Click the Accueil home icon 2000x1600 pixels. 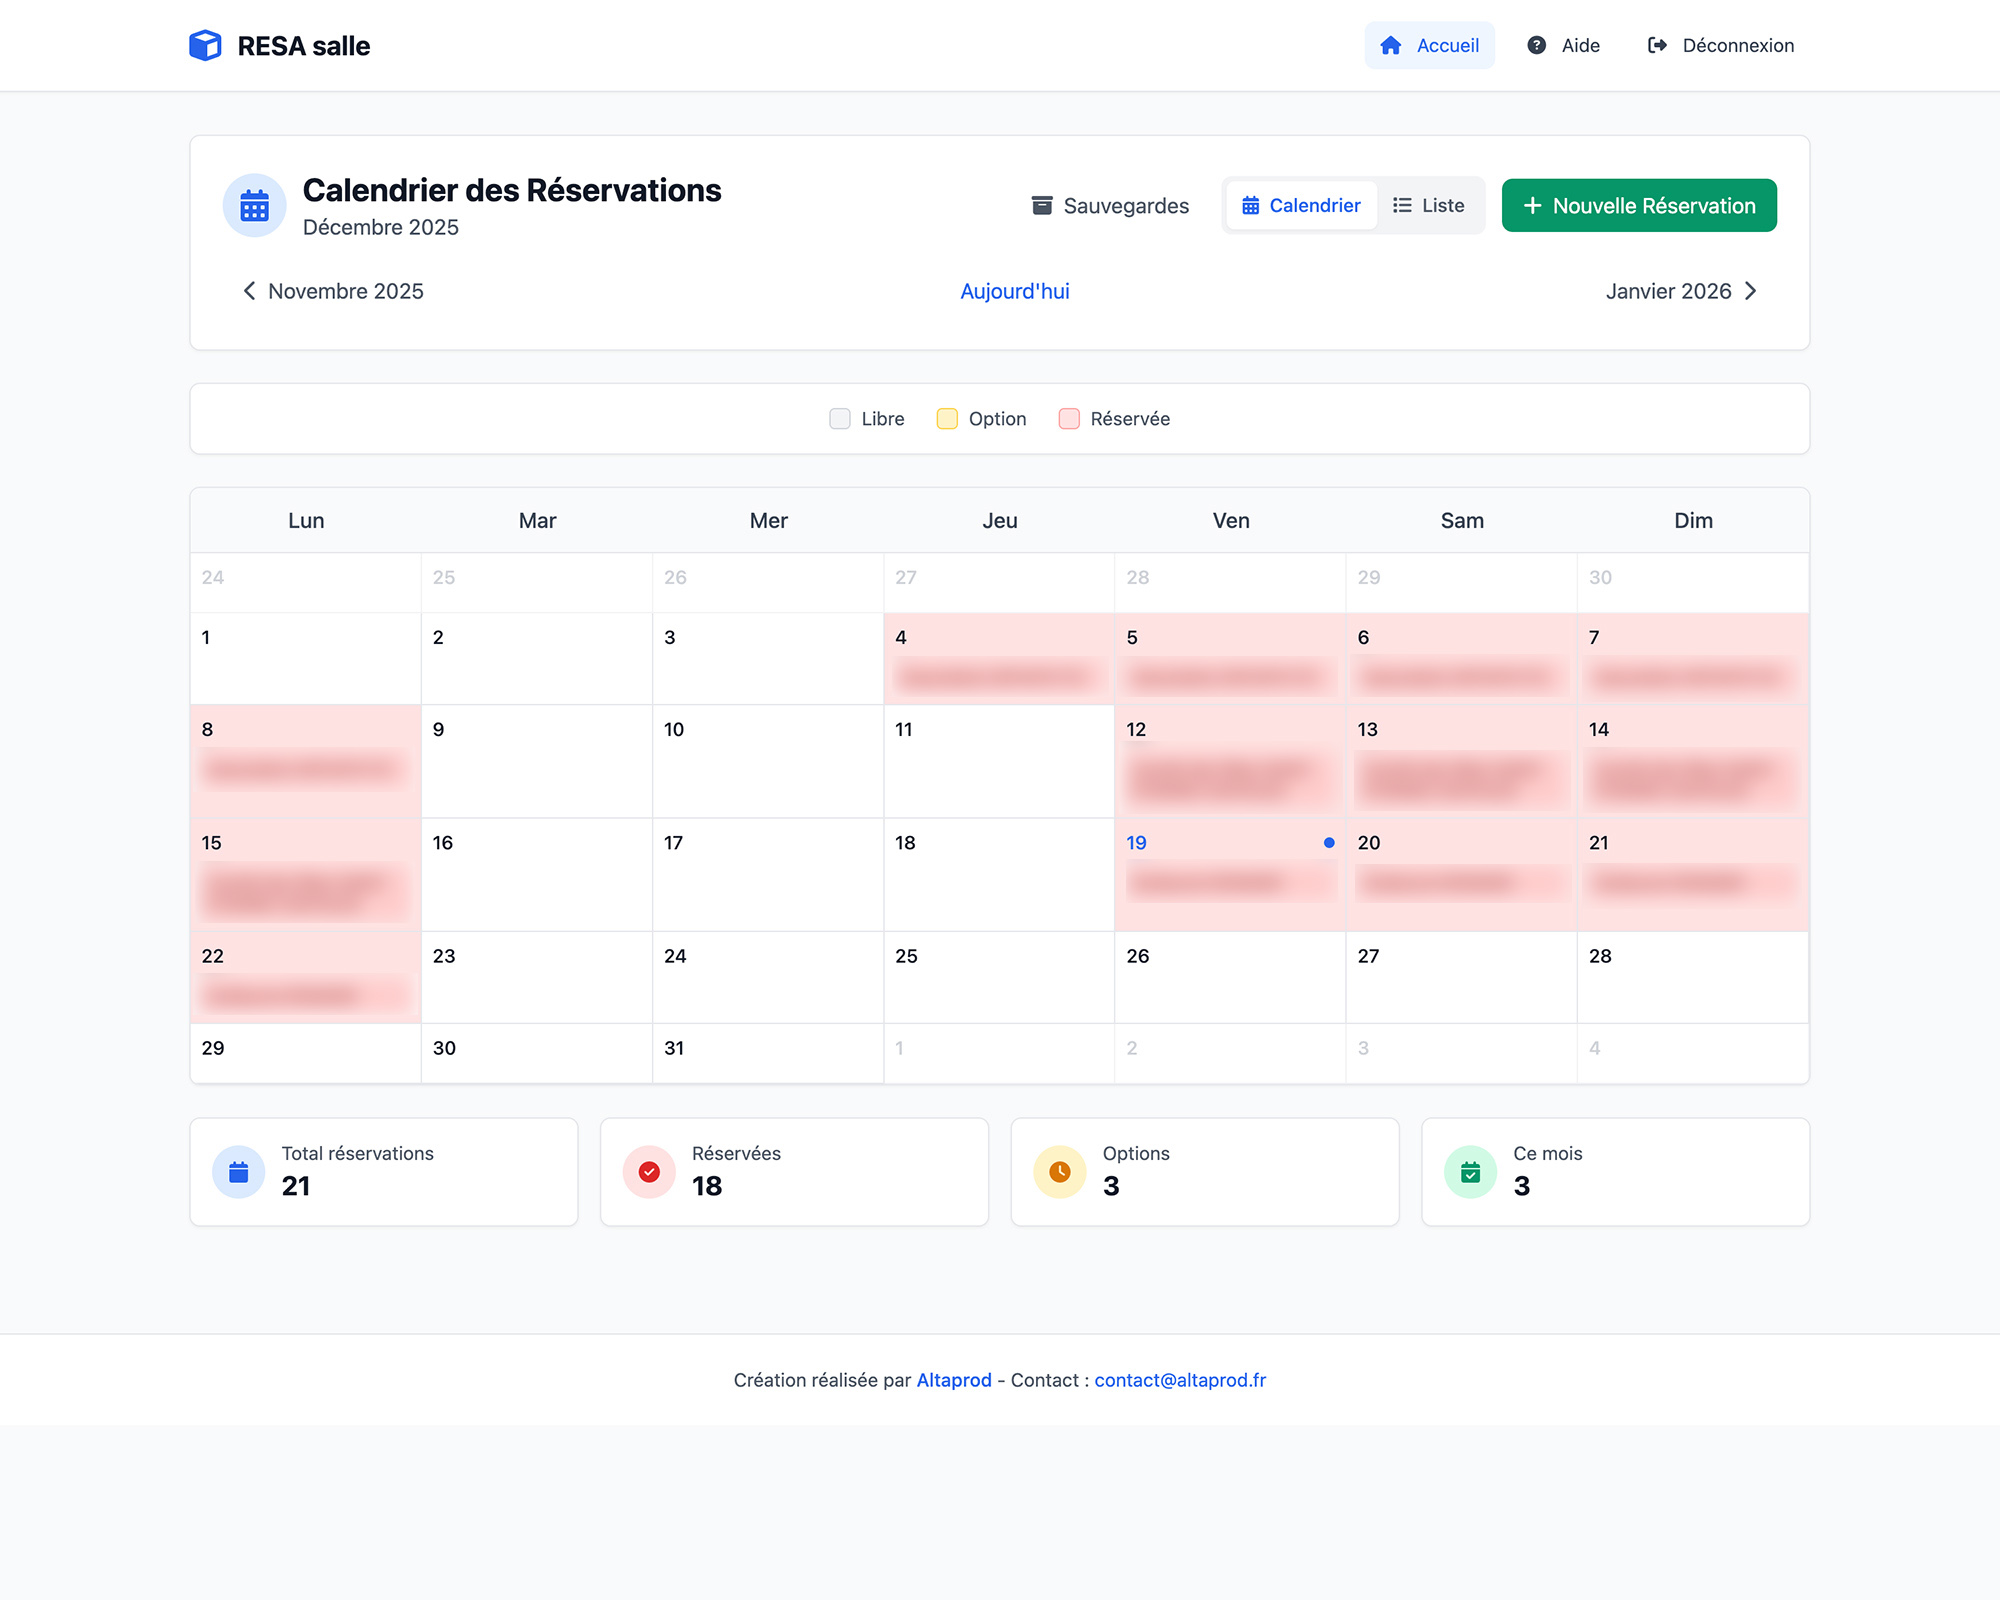(x=1390, y=45)
